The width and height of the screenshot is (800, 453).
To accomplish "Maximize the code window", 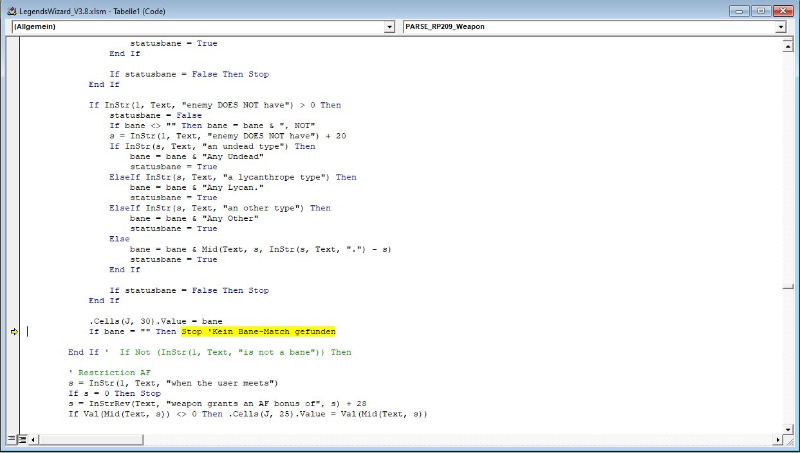I will click(761, 11).
